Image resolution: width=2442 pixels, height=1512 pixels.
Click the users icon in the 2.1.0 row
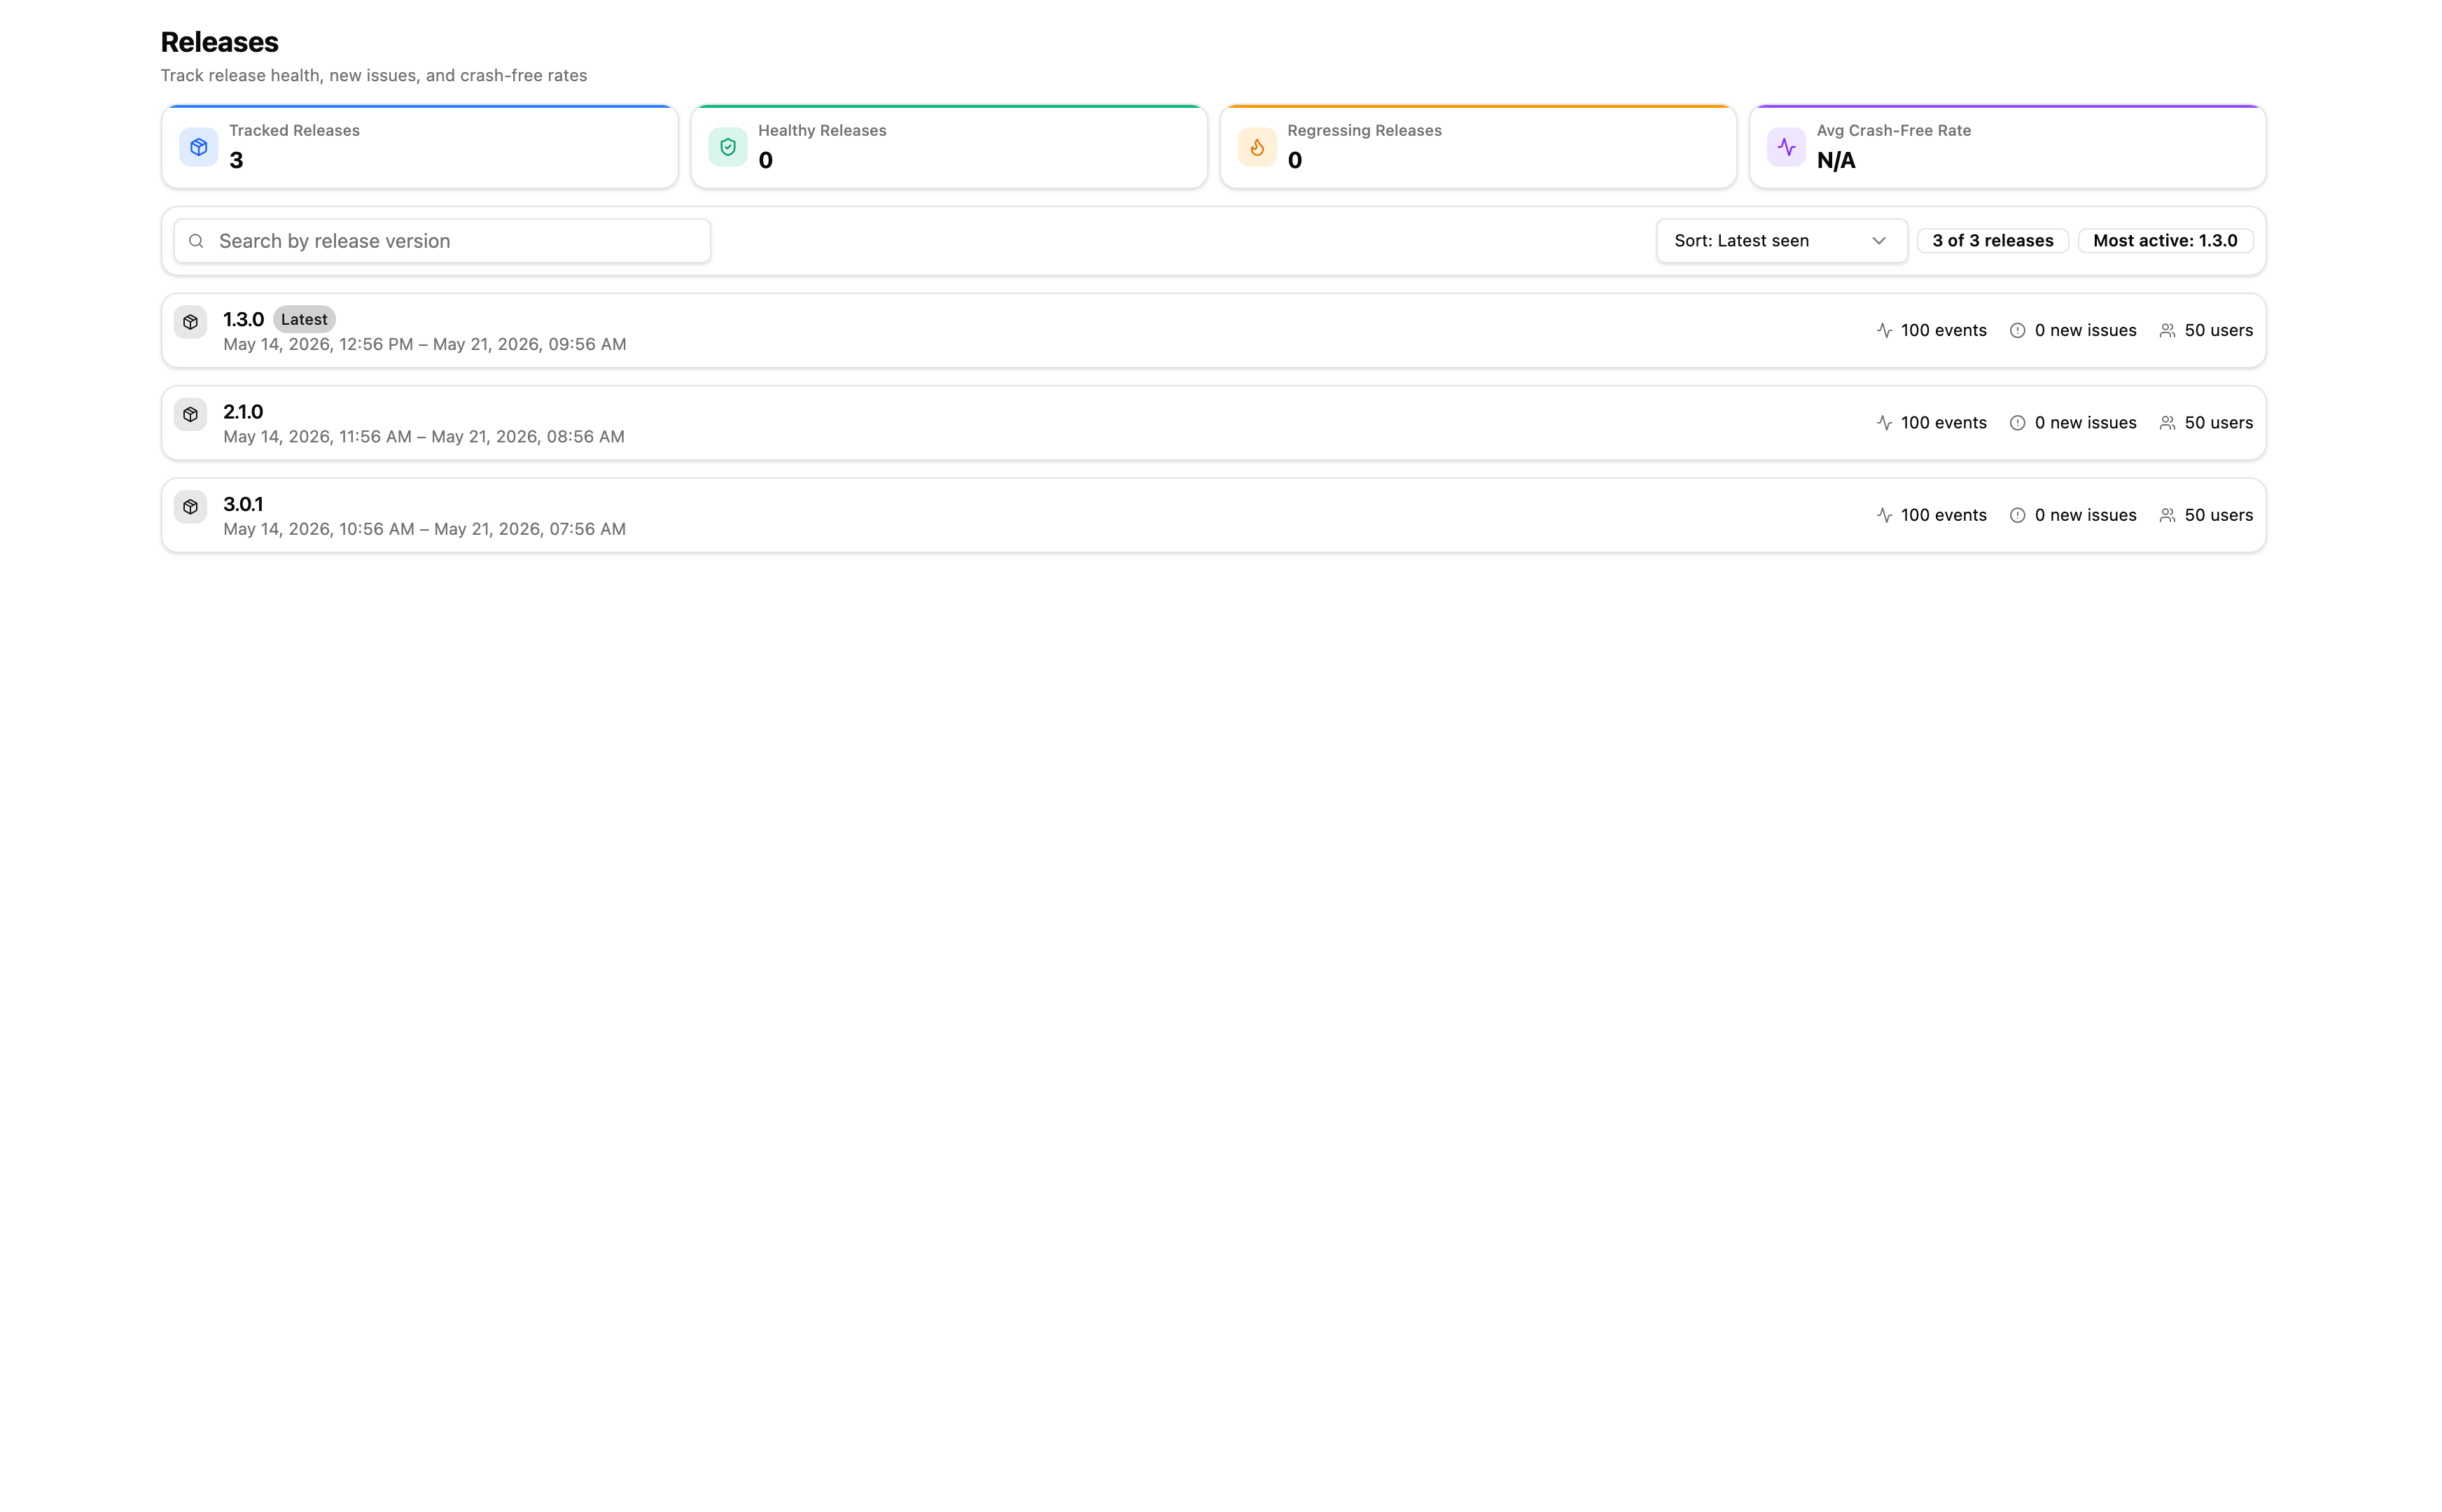[x=2167, y=423]
